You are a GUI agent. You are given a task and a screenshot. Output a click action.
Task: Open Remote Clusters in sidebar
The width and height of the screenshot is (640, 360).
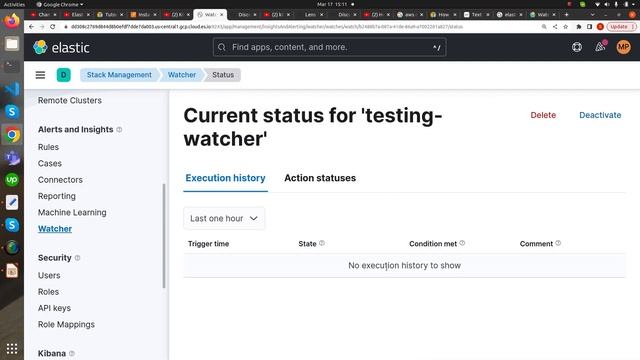point(70,100)
